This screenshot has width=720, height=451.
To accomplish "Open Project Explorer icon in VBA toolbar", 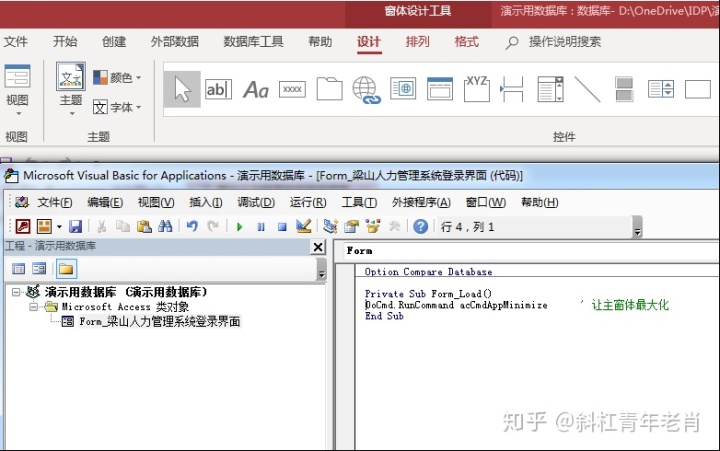I will (330, 226).
